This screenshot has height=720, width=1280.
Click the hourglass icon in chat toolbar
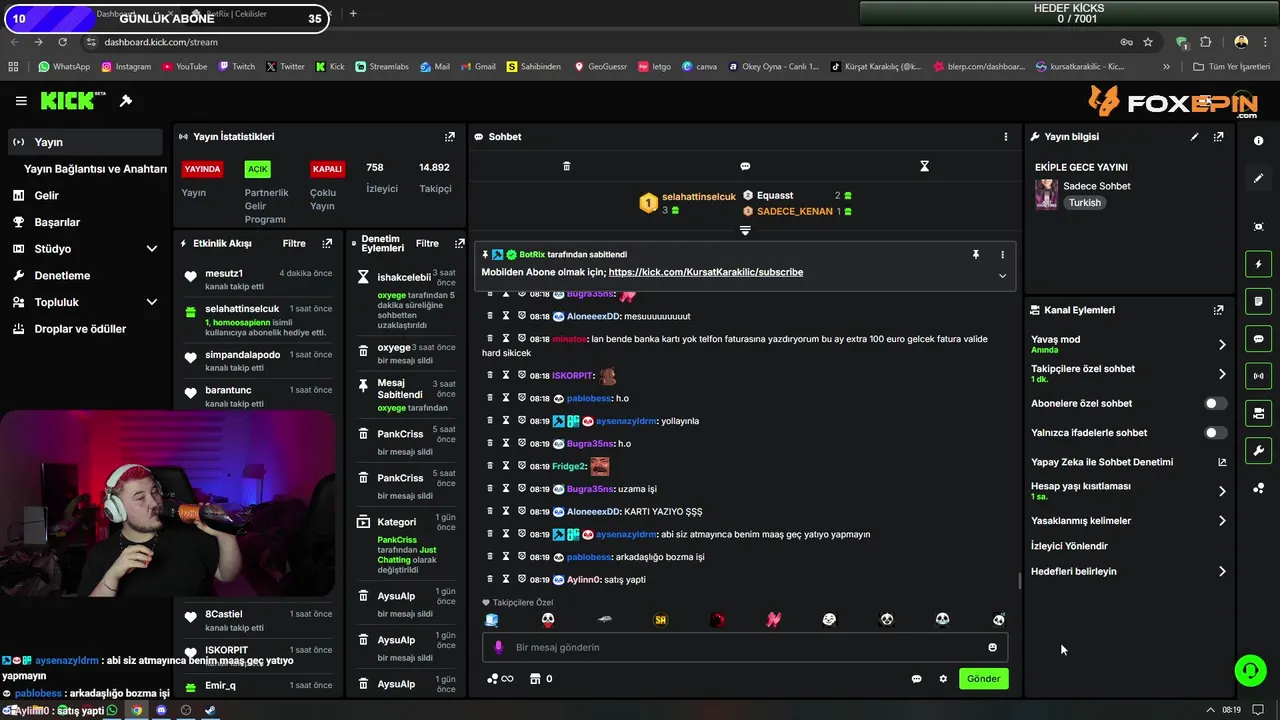pos(924,166)
